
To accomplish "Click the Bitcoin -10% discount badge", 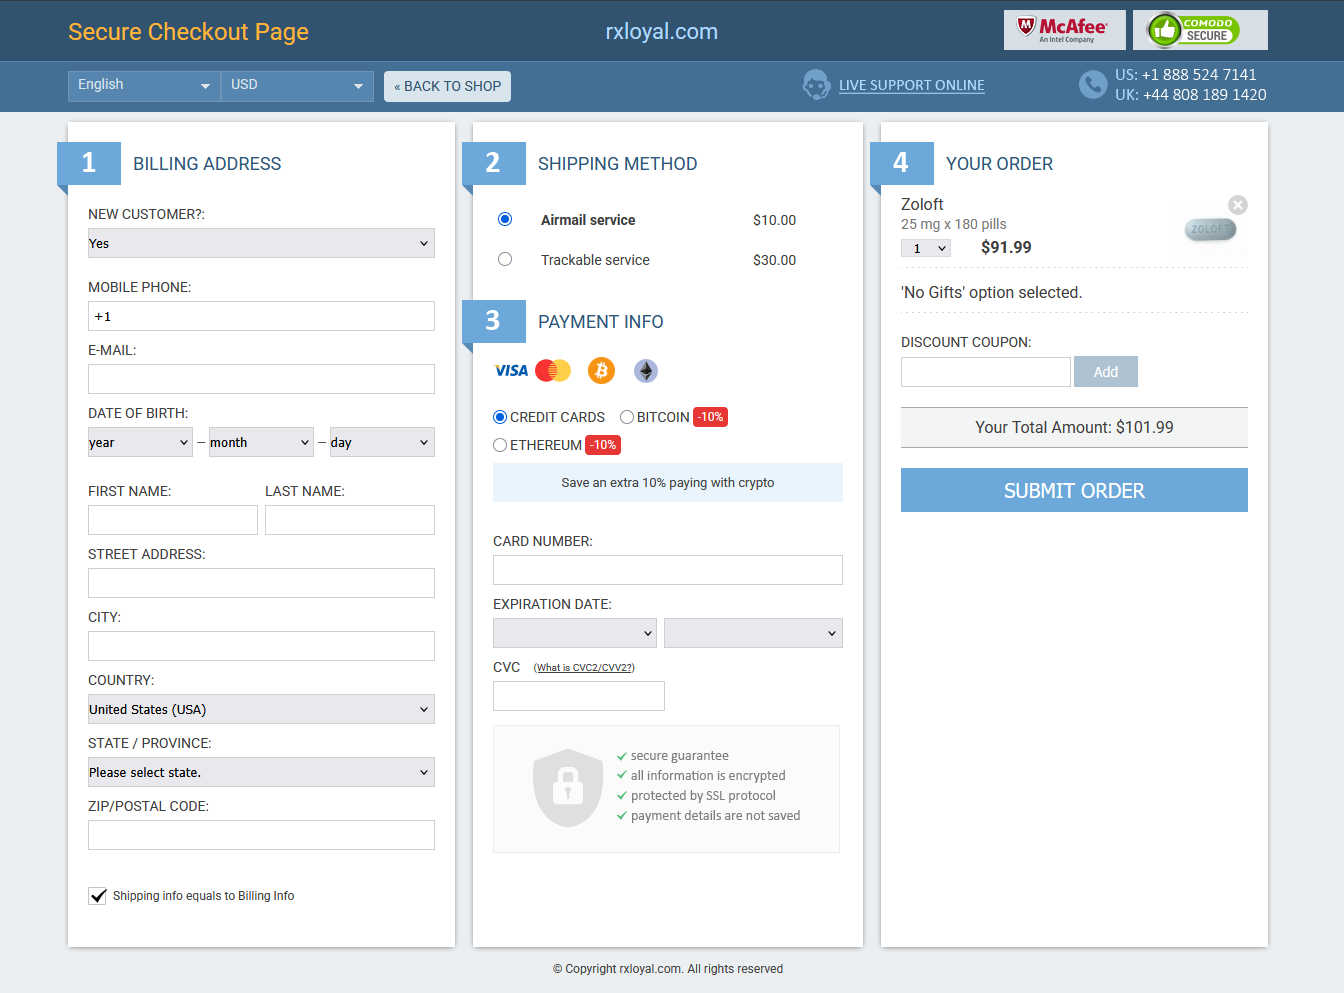I will (x=710, y=417).
